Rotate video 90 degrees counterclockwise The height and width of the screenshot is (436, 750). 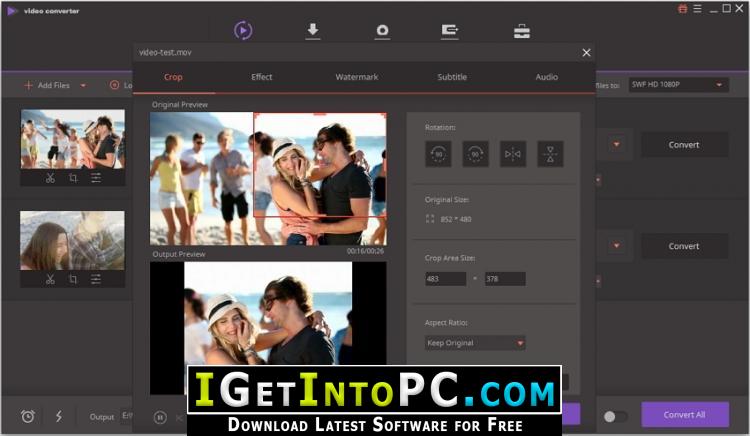click(x=438, y=154)
